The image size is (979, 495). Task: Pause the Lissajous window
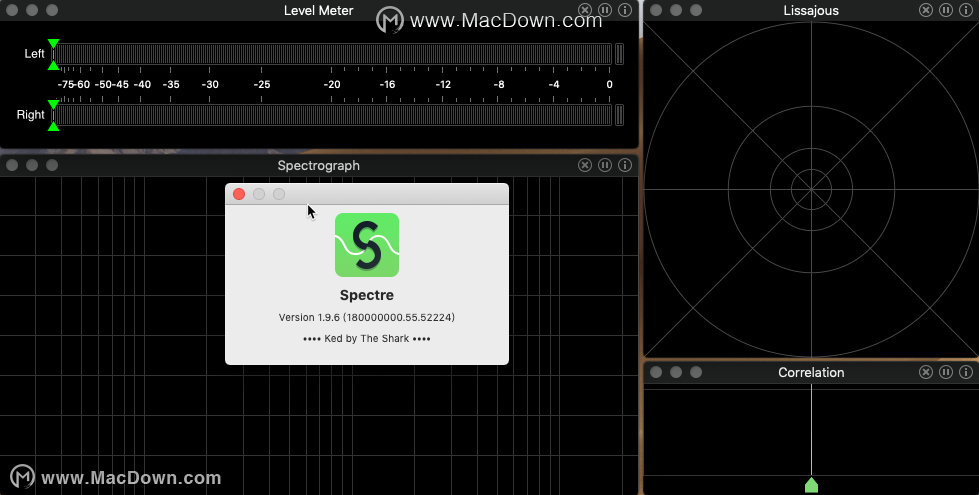click(946, 10)
